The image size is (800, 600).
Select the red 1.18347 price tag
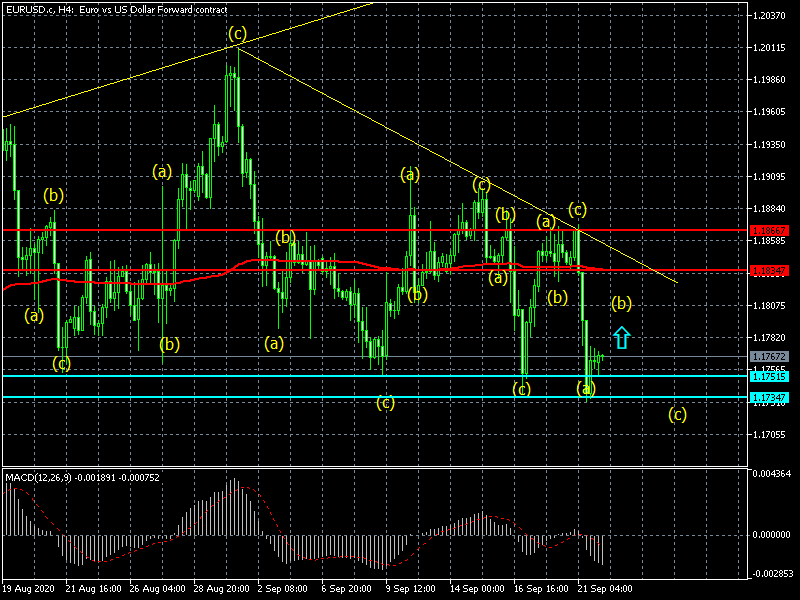[x=773, y=270]
